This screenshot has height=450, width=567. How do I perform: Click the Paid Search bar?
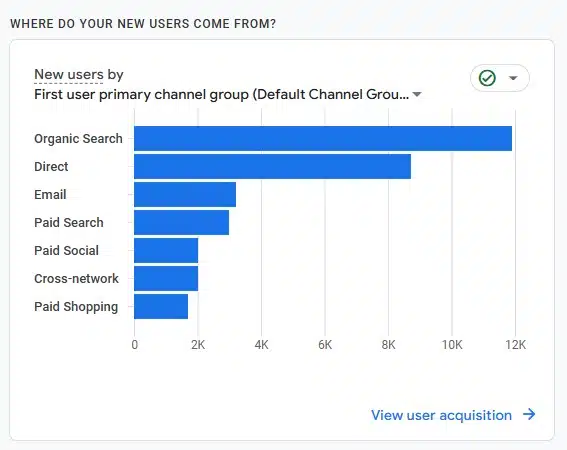click(x=182, y=222)
